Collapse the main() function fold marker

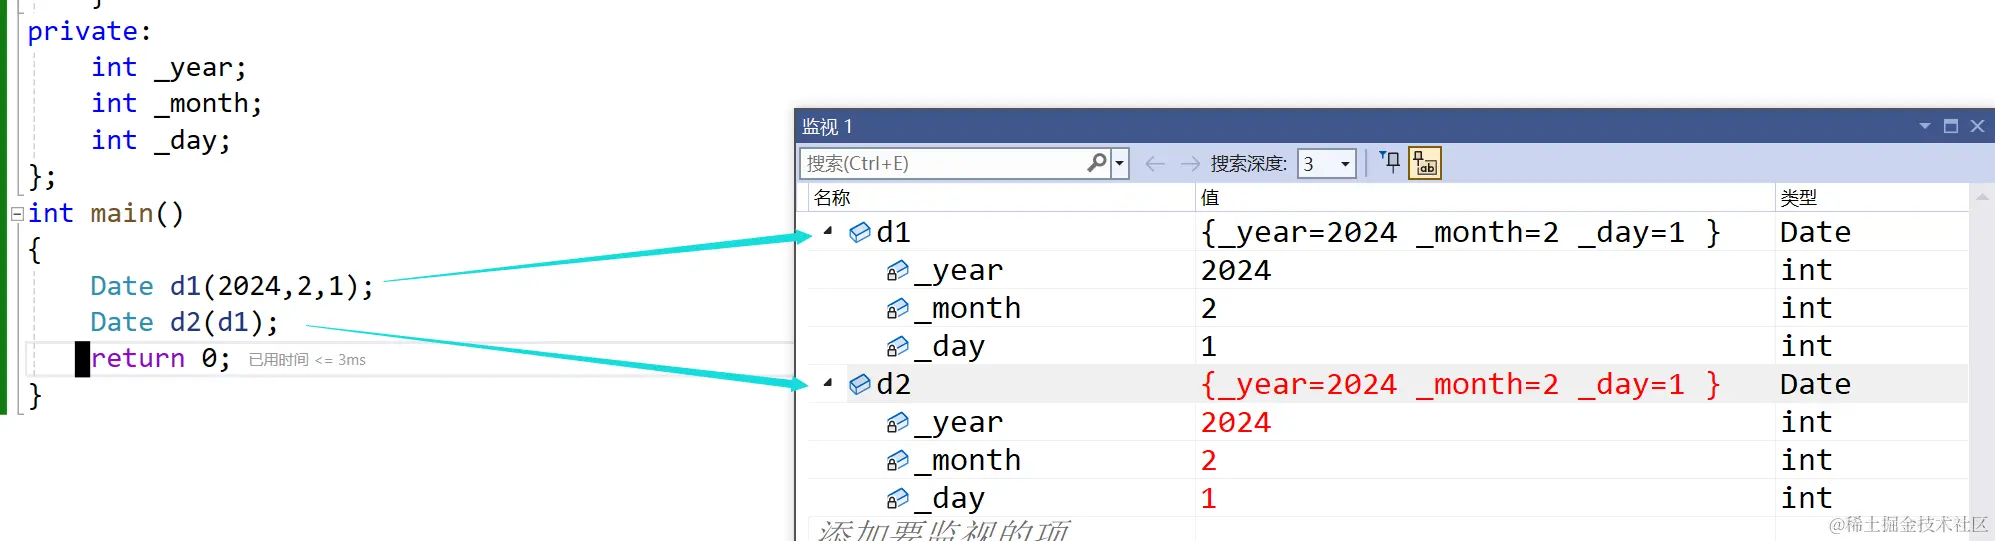coord(17,213)
